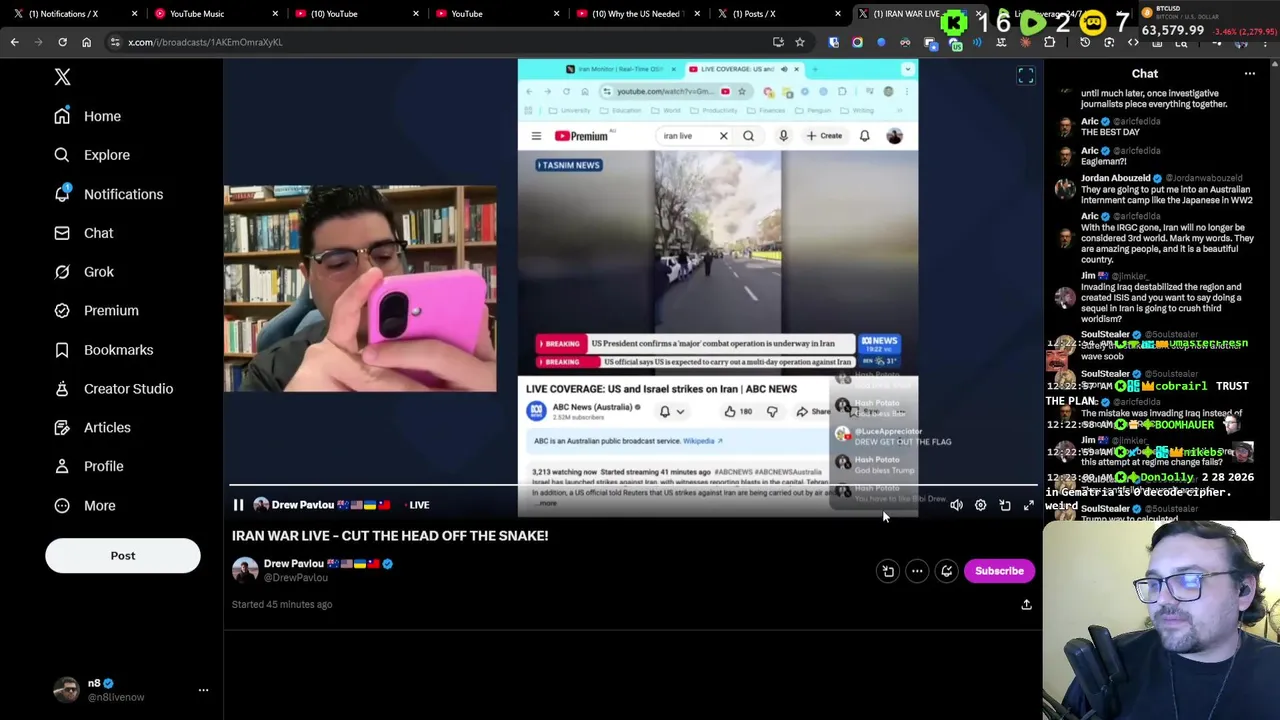Switch to the Why the US Needed tab
1280x720 pixels.
[x=637, y=14]
